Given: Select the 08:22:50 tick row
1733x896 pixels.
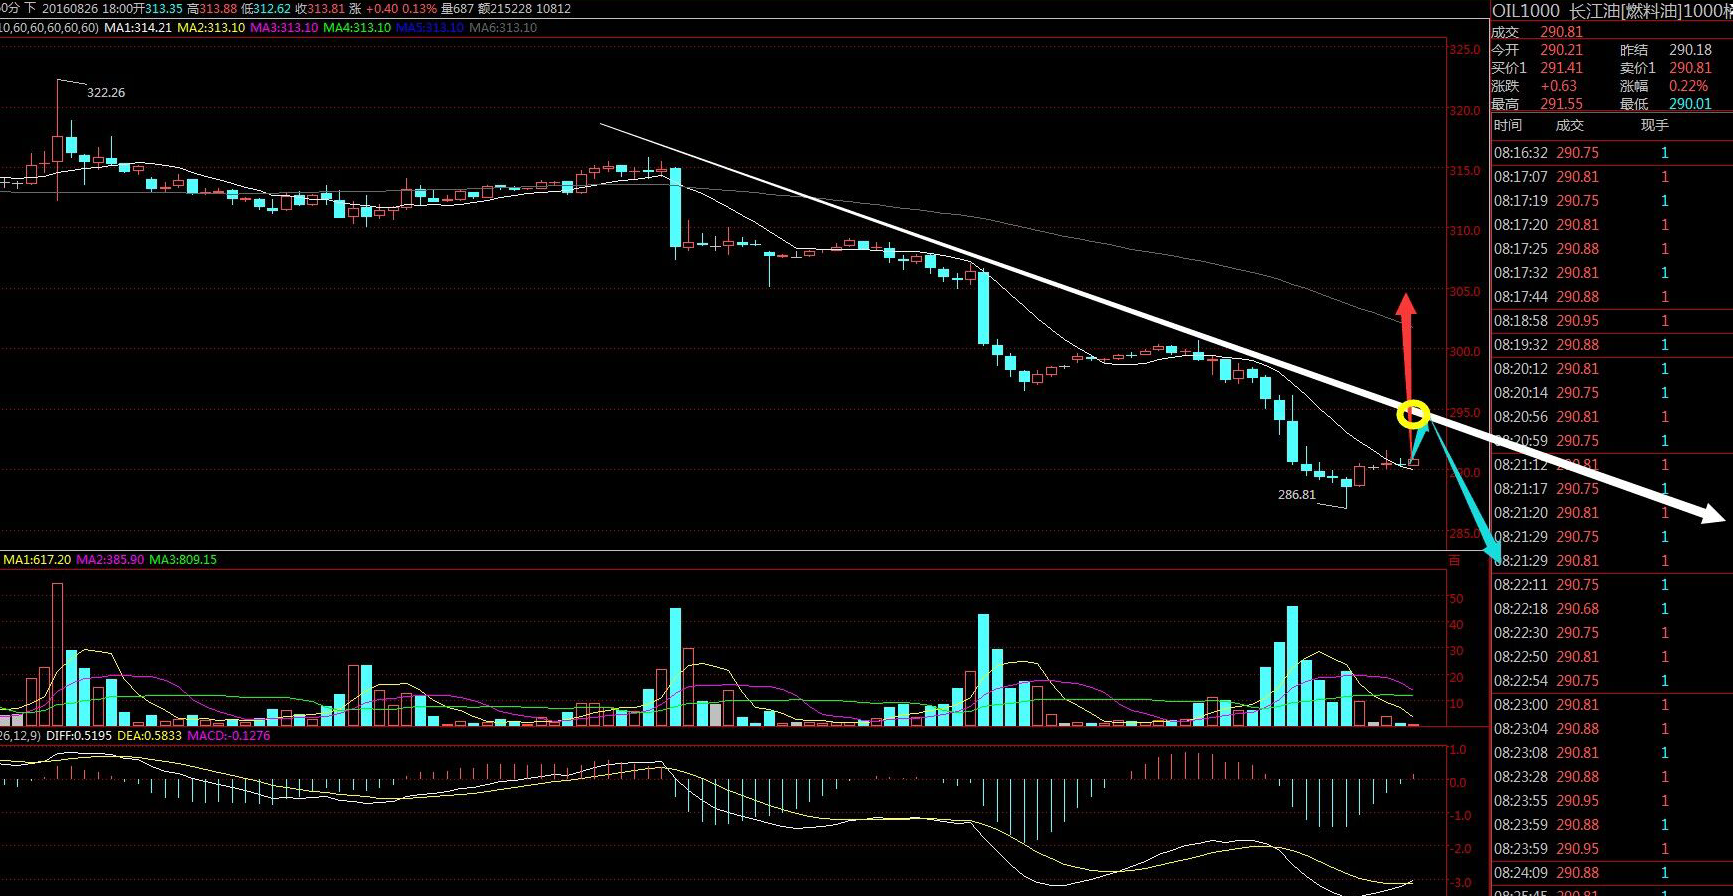Looking at the screenshot, I should pos(1611,657).
